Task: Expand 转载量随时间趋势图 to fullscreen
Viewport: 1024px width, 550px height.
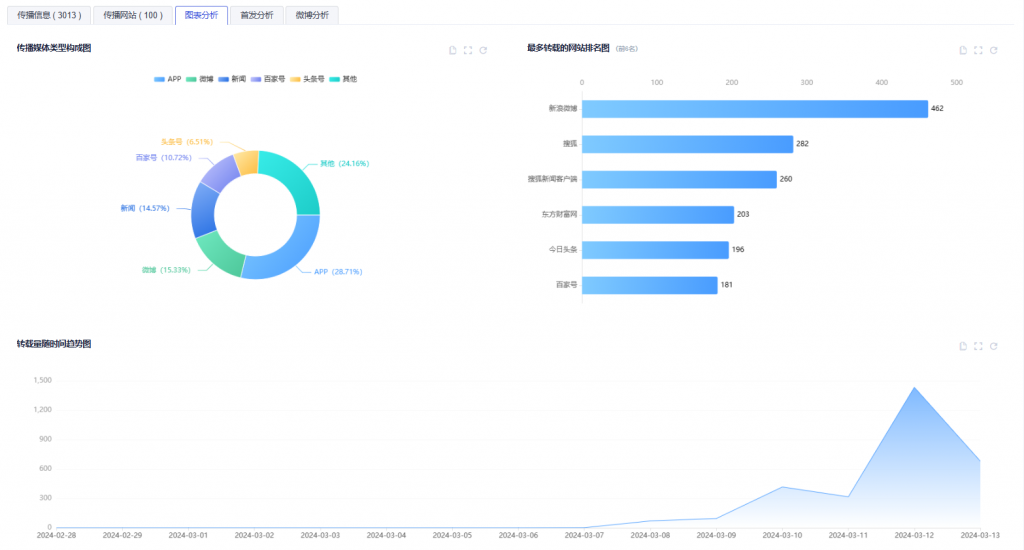Action: [x=978, y=346]
